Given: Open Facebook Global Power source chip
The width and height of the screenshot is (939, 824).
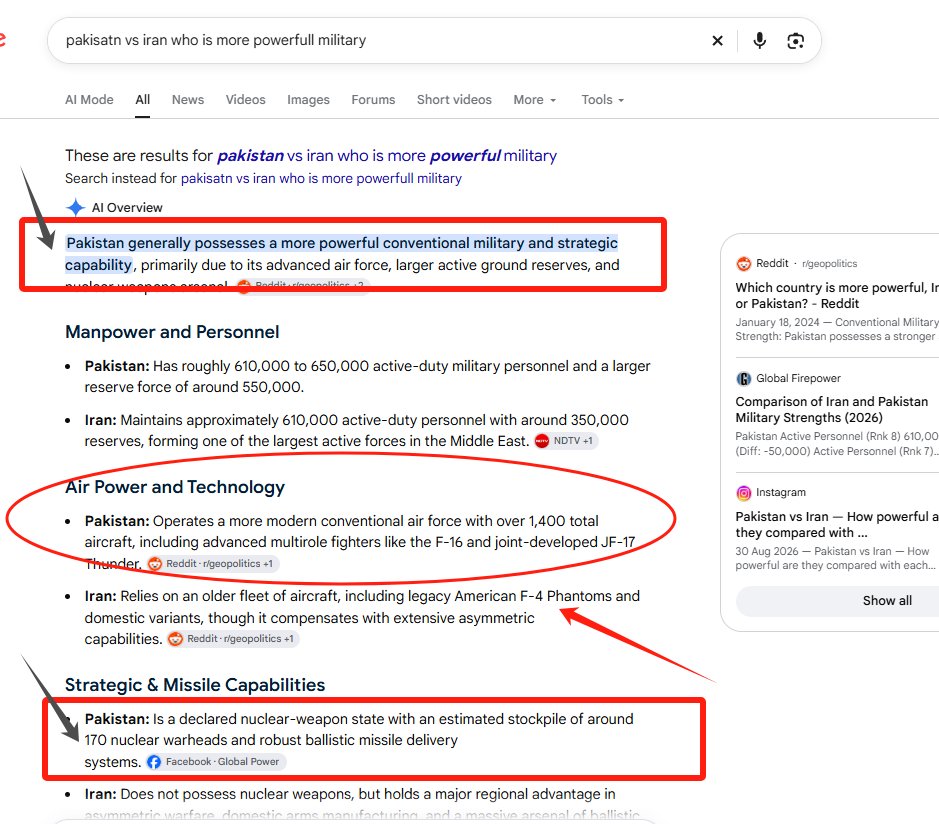Looking at the screenshot, I should [x=216, y=762].
